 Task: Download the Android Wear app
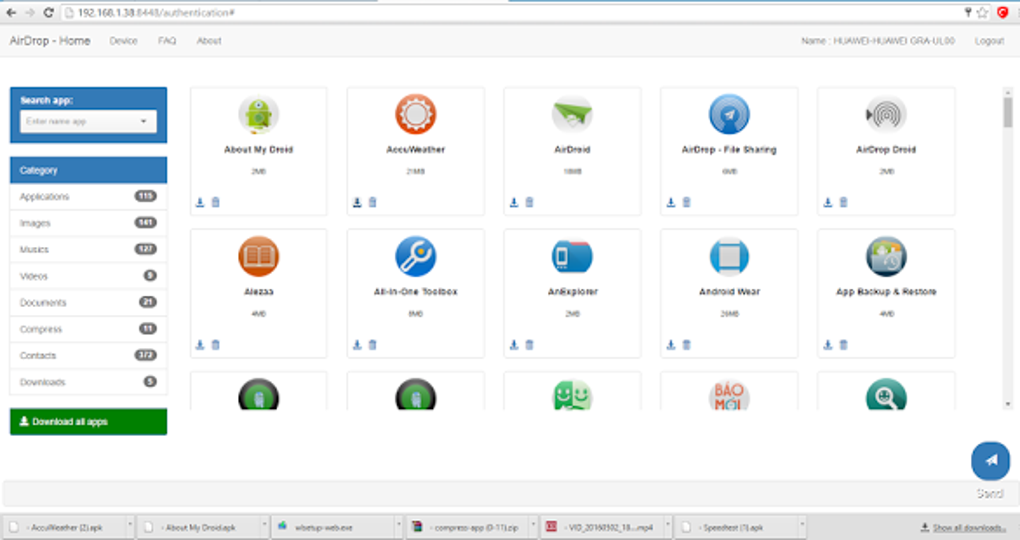pos(671,345)
